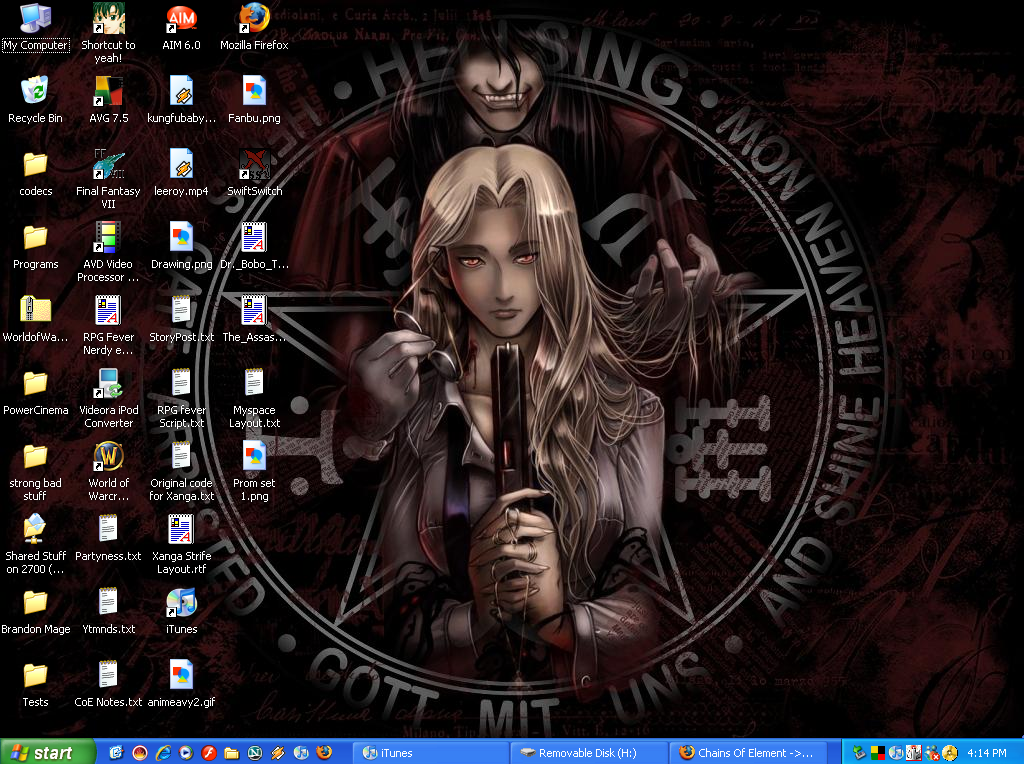The image size is (1024, 764).
Task: Select the AIM 6.0 desktop shortcut
Action: point(181,26)
